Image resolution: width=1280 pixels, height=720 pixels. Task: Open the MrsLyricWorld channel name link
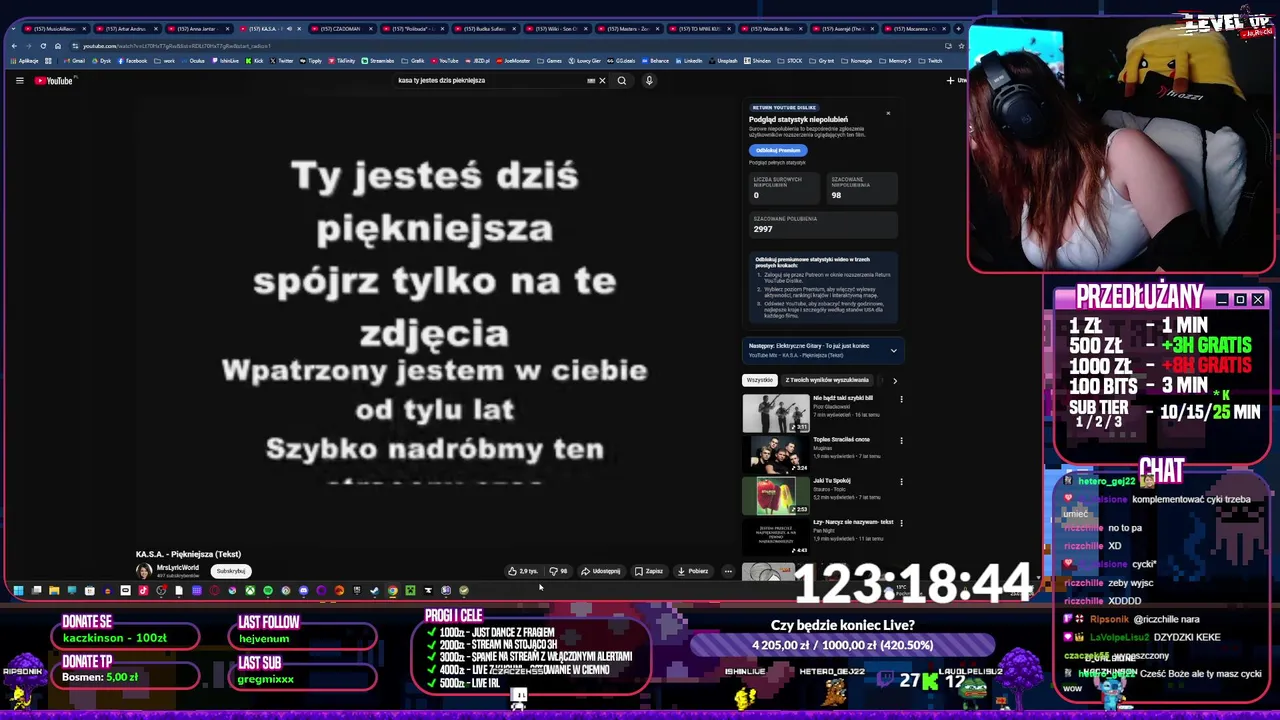(x=177, y=567)
